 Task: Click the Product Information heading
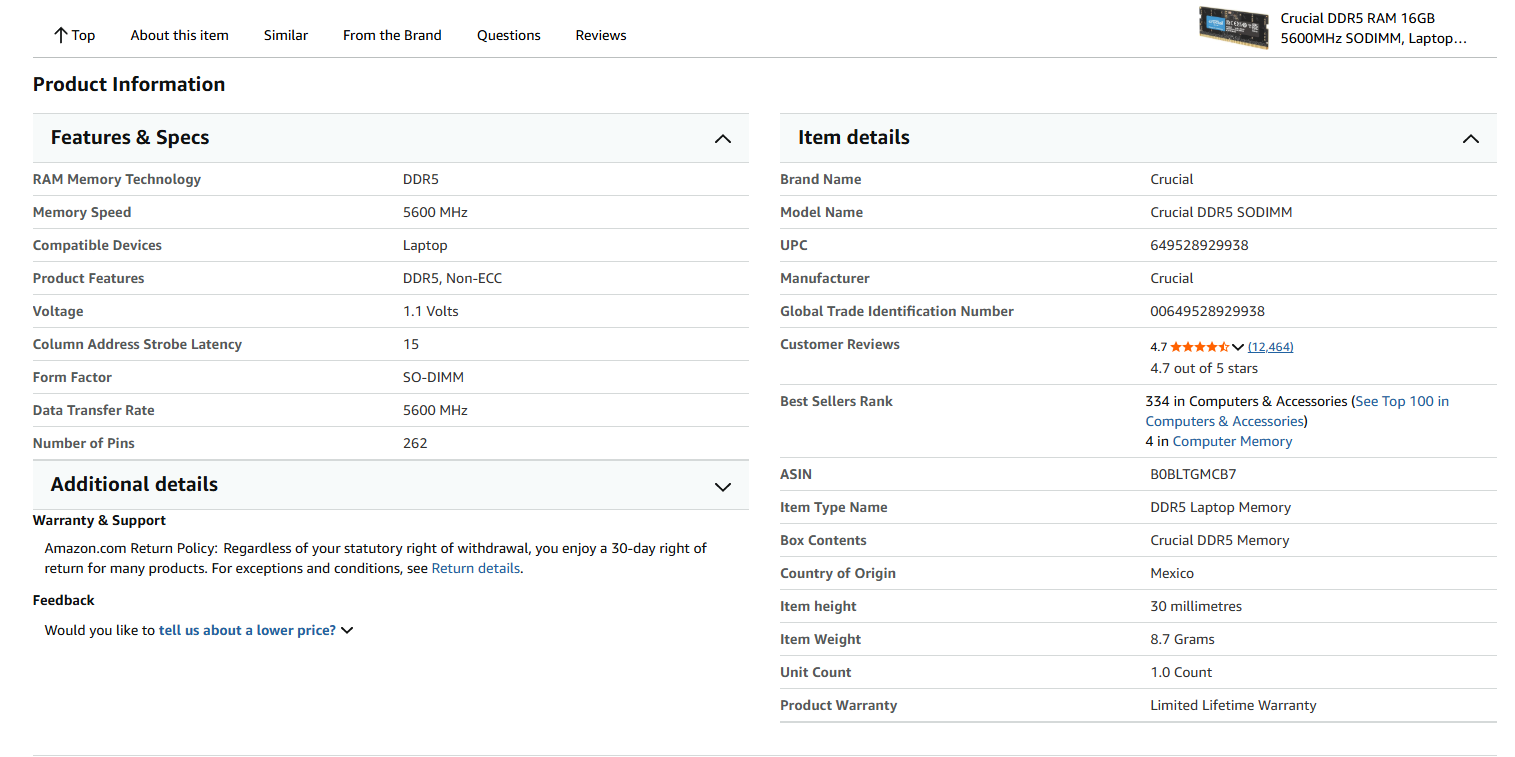pos(129,84)
